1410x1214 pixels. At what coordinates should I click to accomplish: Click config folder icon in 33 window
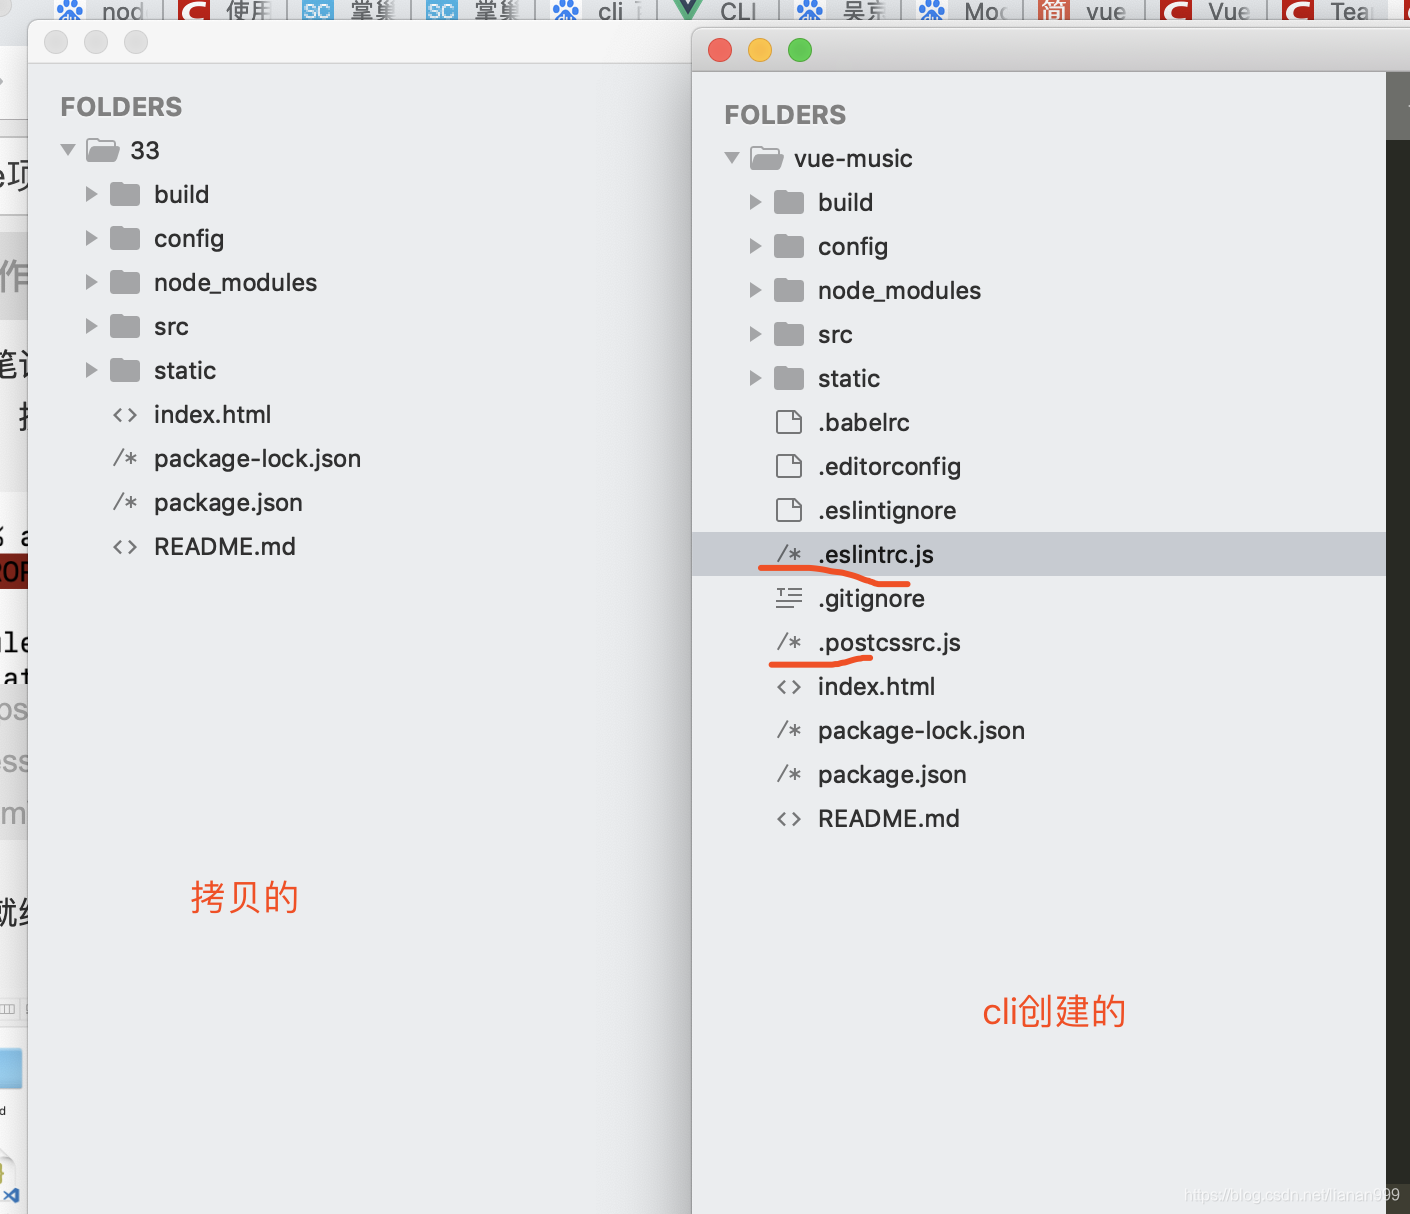125,238
